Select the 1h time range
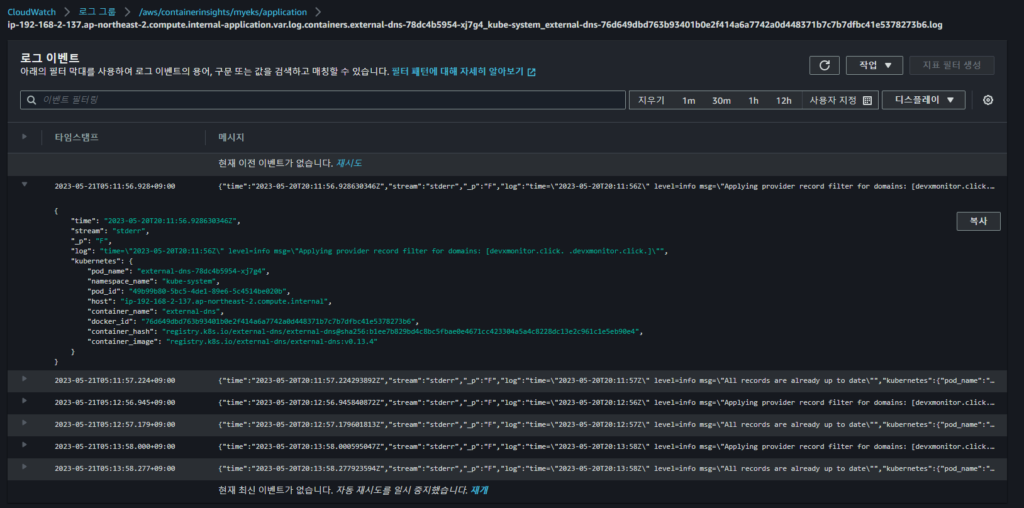The height and width of the screenshot is (508, 1024). click(x=753, y=101)
